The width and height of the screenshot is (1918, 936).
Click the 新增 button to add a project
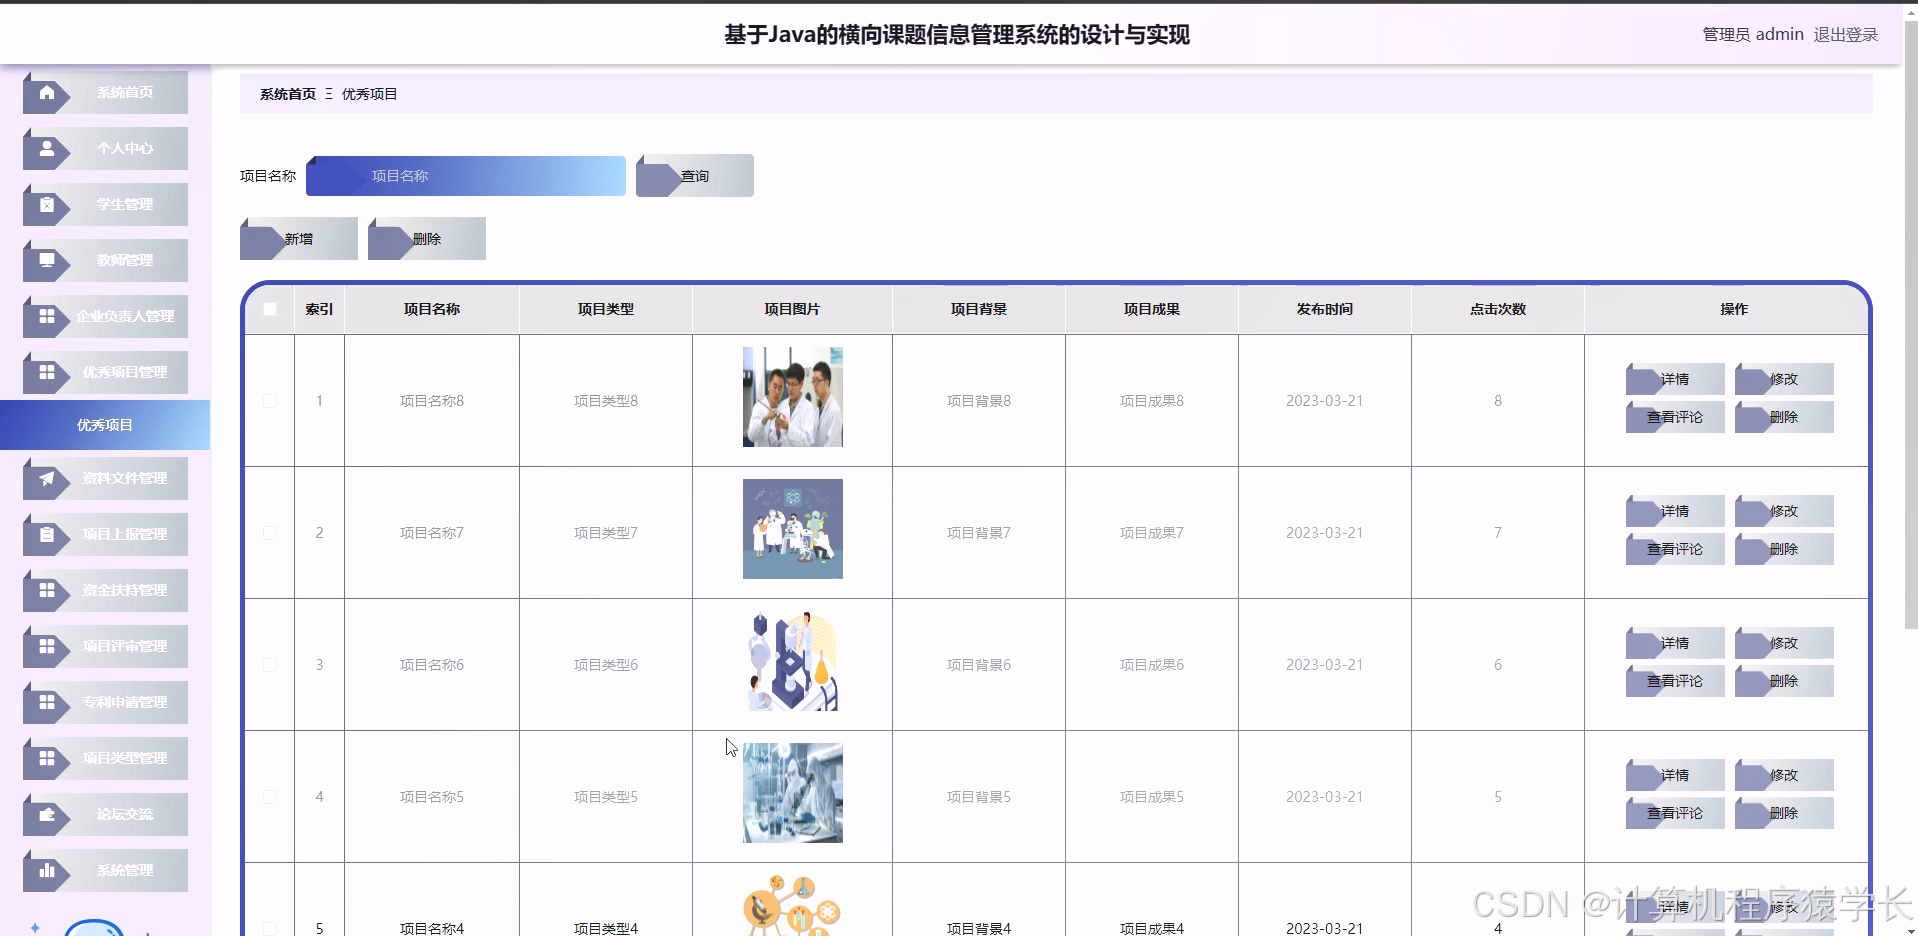click(298, 238)
